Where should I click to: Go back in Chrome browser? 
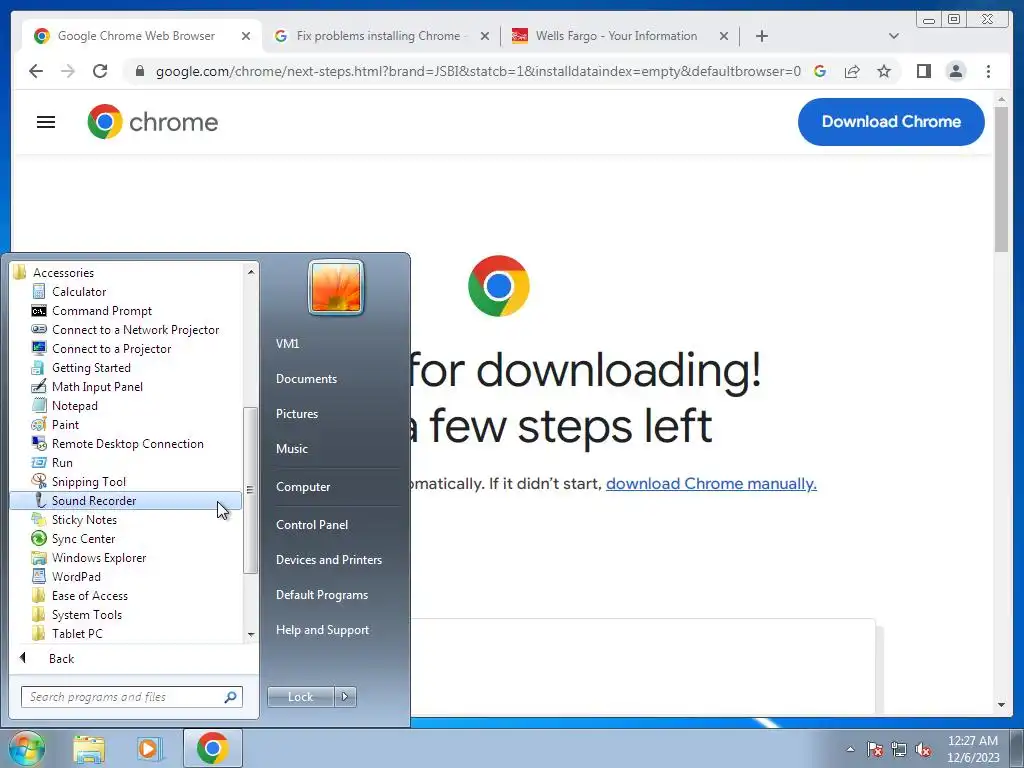pyautogui.click(x=36, y=71)
